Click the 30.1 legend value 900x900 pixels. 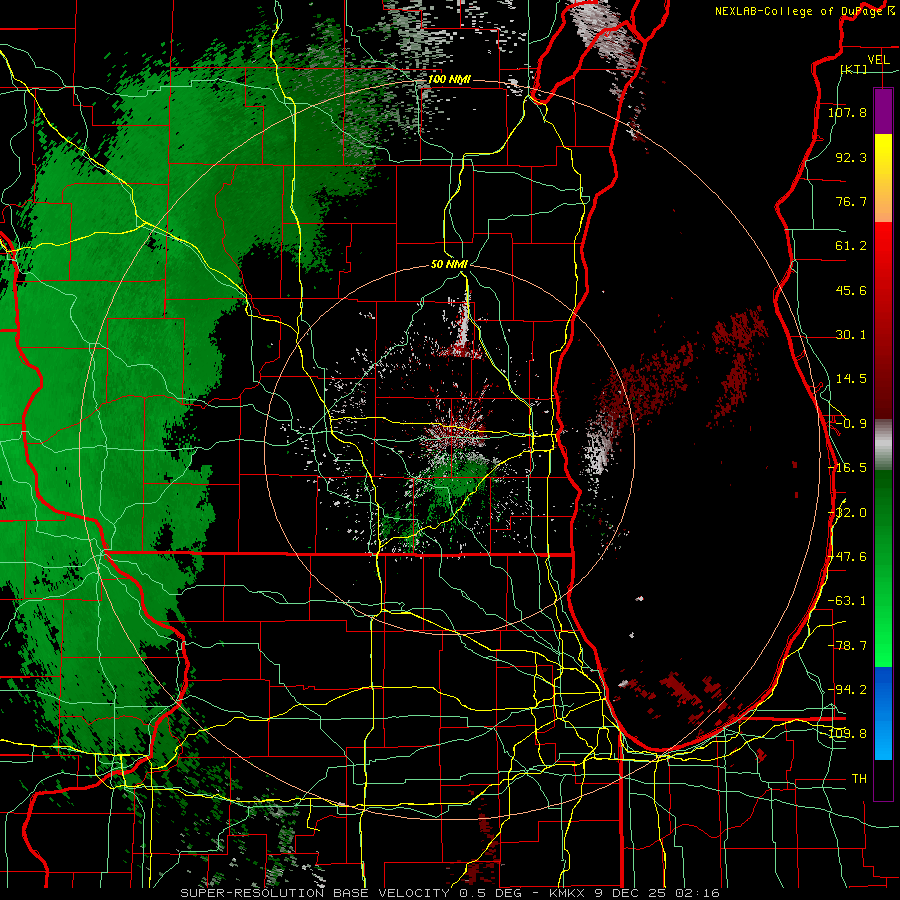pyautogui.click(x=851, y=335)
